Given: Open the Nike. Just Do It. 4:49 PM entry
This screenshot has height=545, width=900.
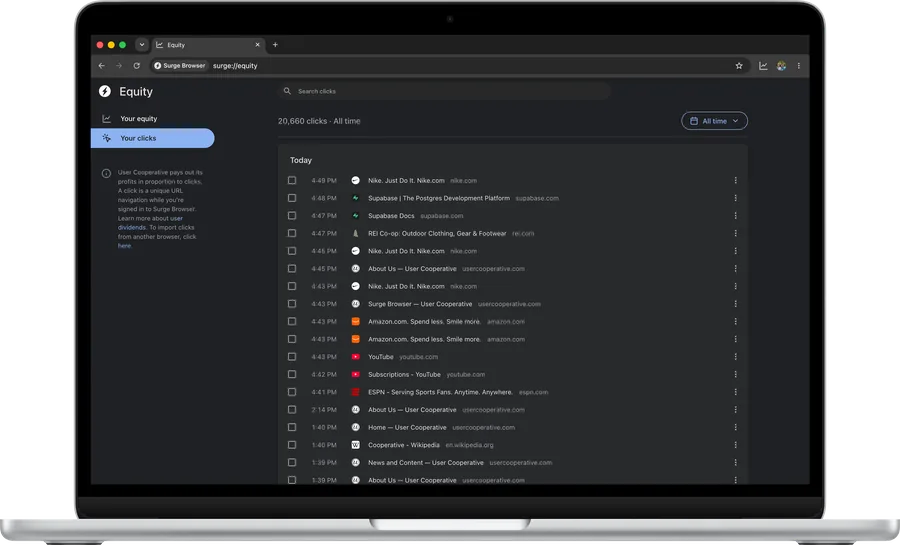Looking at the screenshot, I should [406, 181].
